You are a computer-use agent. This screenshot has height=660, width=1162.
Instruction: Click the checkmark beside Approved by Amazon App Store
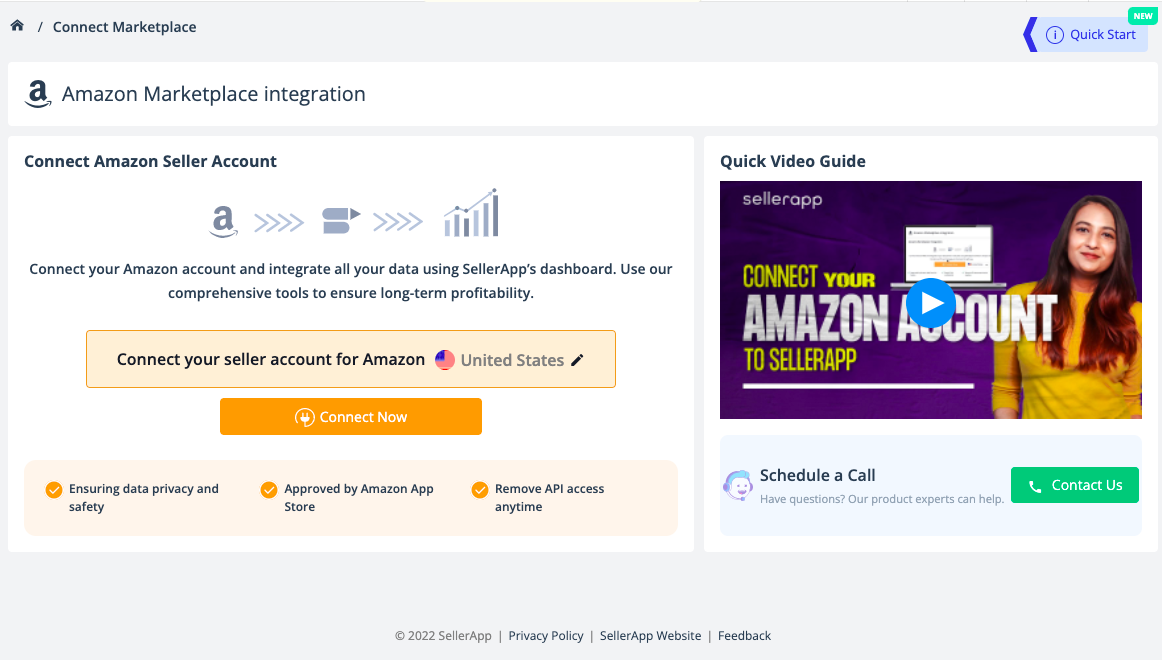click(x=269, y=490)
